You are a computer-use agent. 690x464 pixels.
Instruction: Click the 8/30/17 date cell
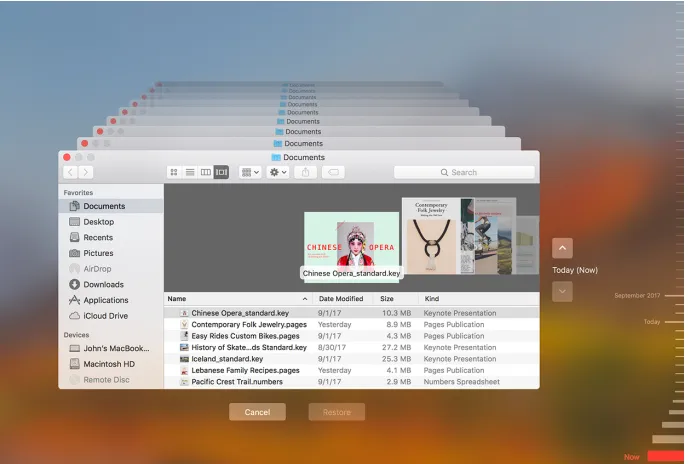(x=332, y=347)
